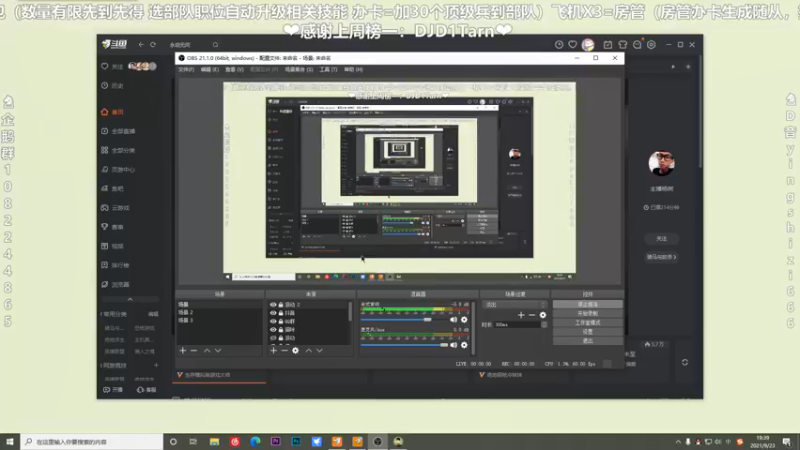The width and height of the screenshot is (800, 450).
Task: Mute 麦克风/Aux with its speaker icon
Action: click(x=453, y=345)
